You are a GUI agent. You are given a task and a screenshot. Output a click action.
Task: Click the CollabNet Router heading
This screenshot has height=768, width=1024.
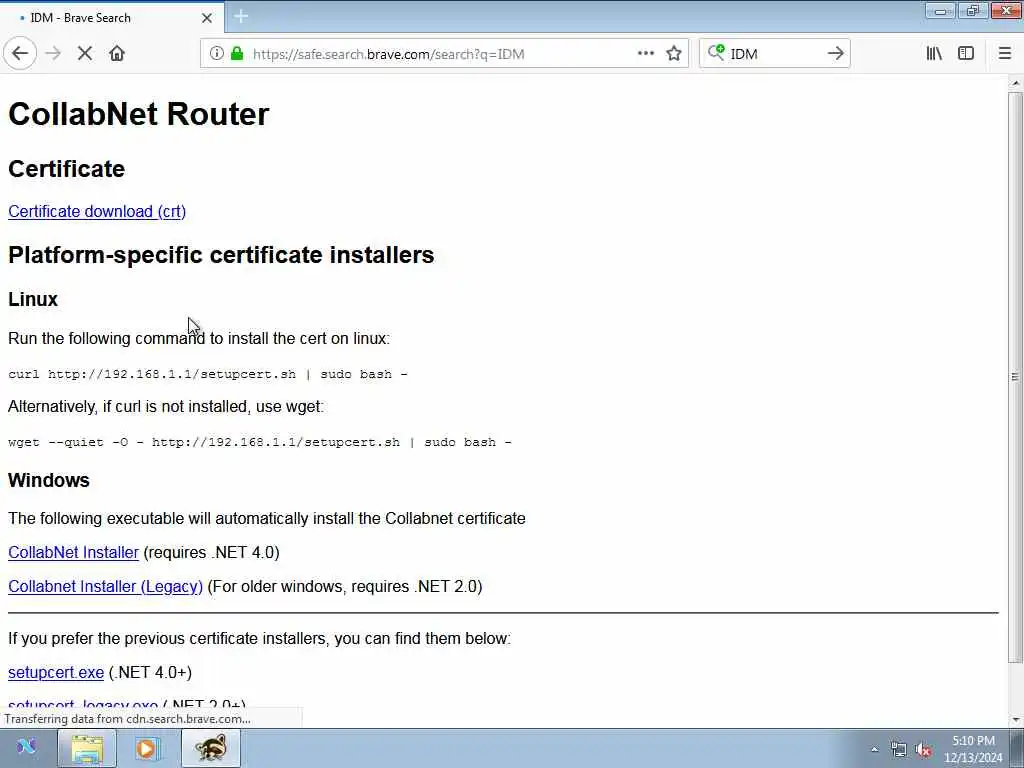click(x=138, y=114)
